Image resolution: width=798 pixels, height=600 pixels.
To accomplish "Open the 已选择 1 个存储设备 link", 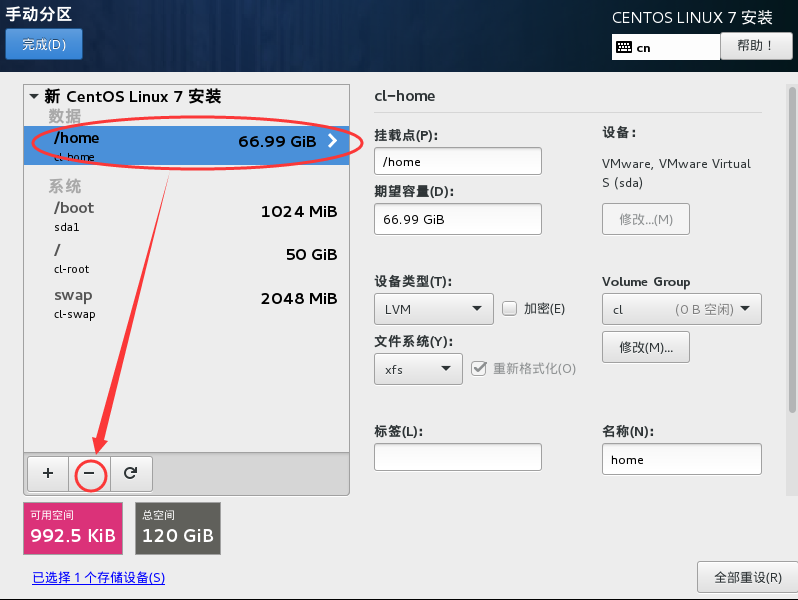I will [x=98, y=578].
